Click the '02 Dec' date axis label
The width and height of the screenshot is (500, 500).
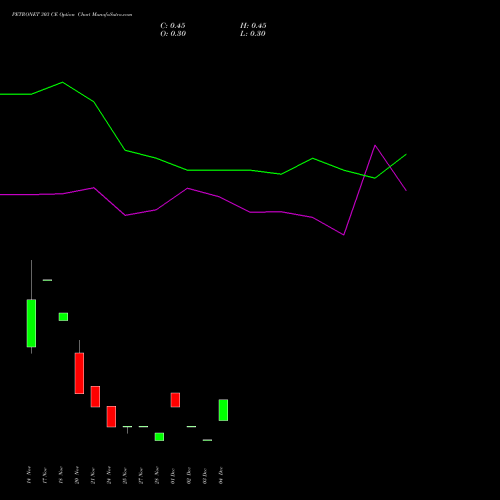pos(189,475)
